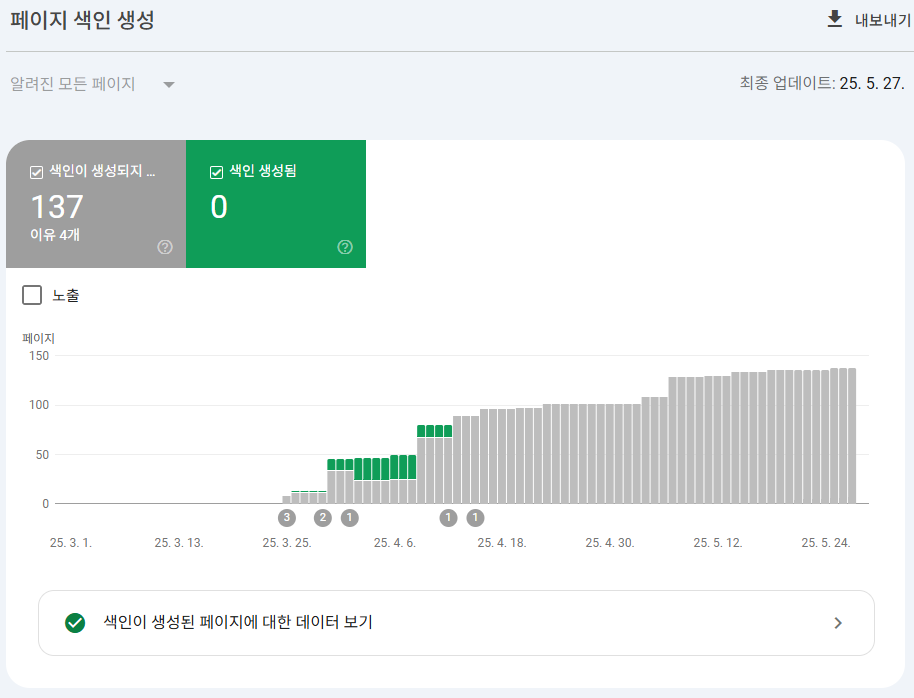The image size is (914, 698).
Task: Toggle the 색인이 생성되지 checkbox
Action: pyautogui.click(x=36, y=172)
